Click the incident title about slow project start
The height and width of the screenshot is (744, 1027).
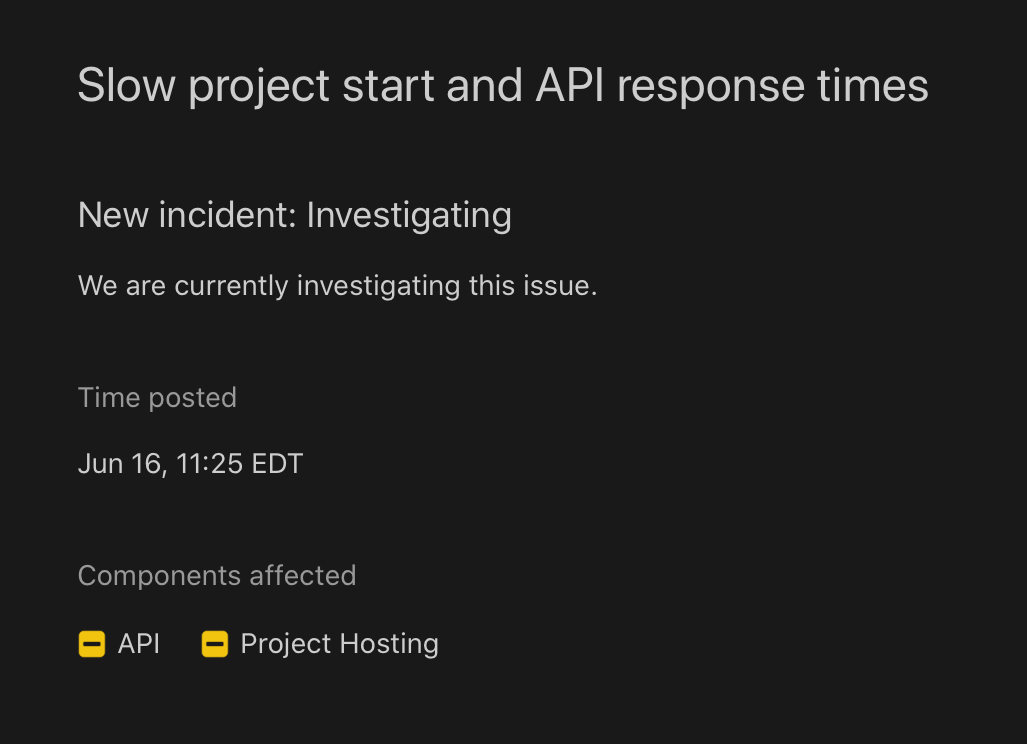[x=503, y=86]
